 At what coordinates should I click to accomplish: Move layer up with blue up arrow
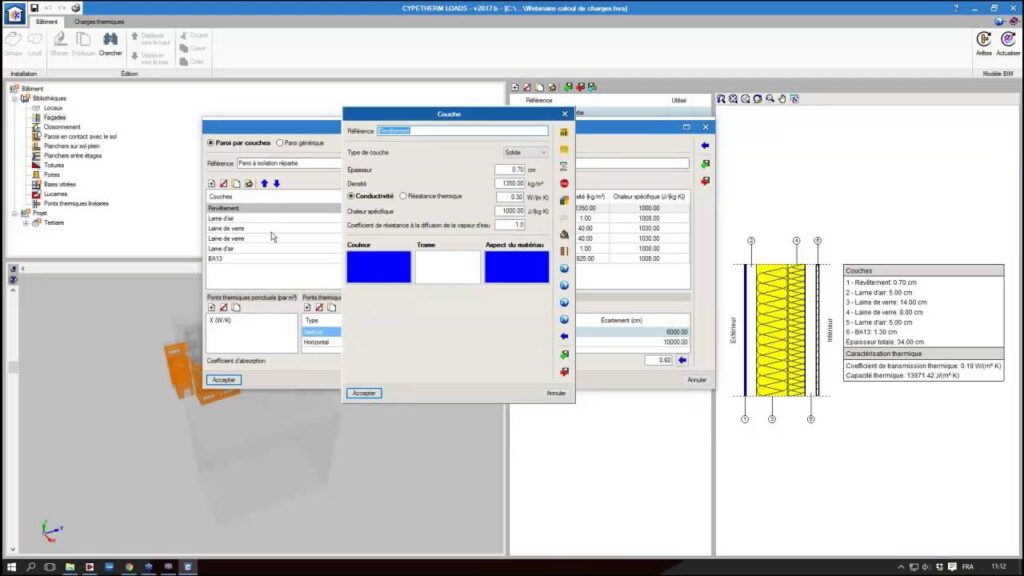point(264,183)
